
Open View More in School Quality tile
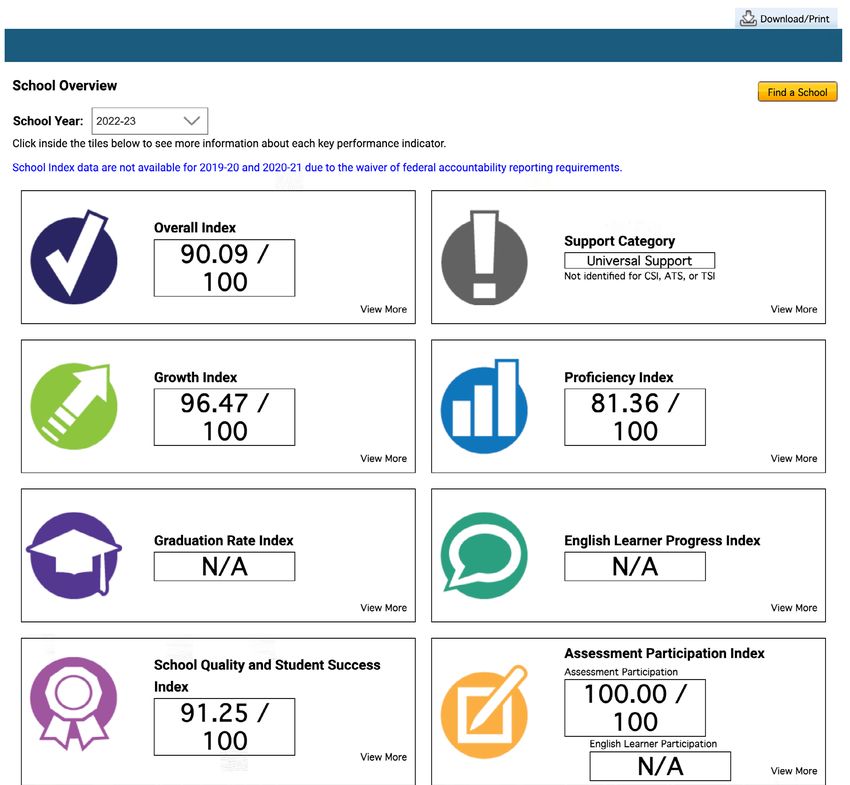[x=383, y=757]
